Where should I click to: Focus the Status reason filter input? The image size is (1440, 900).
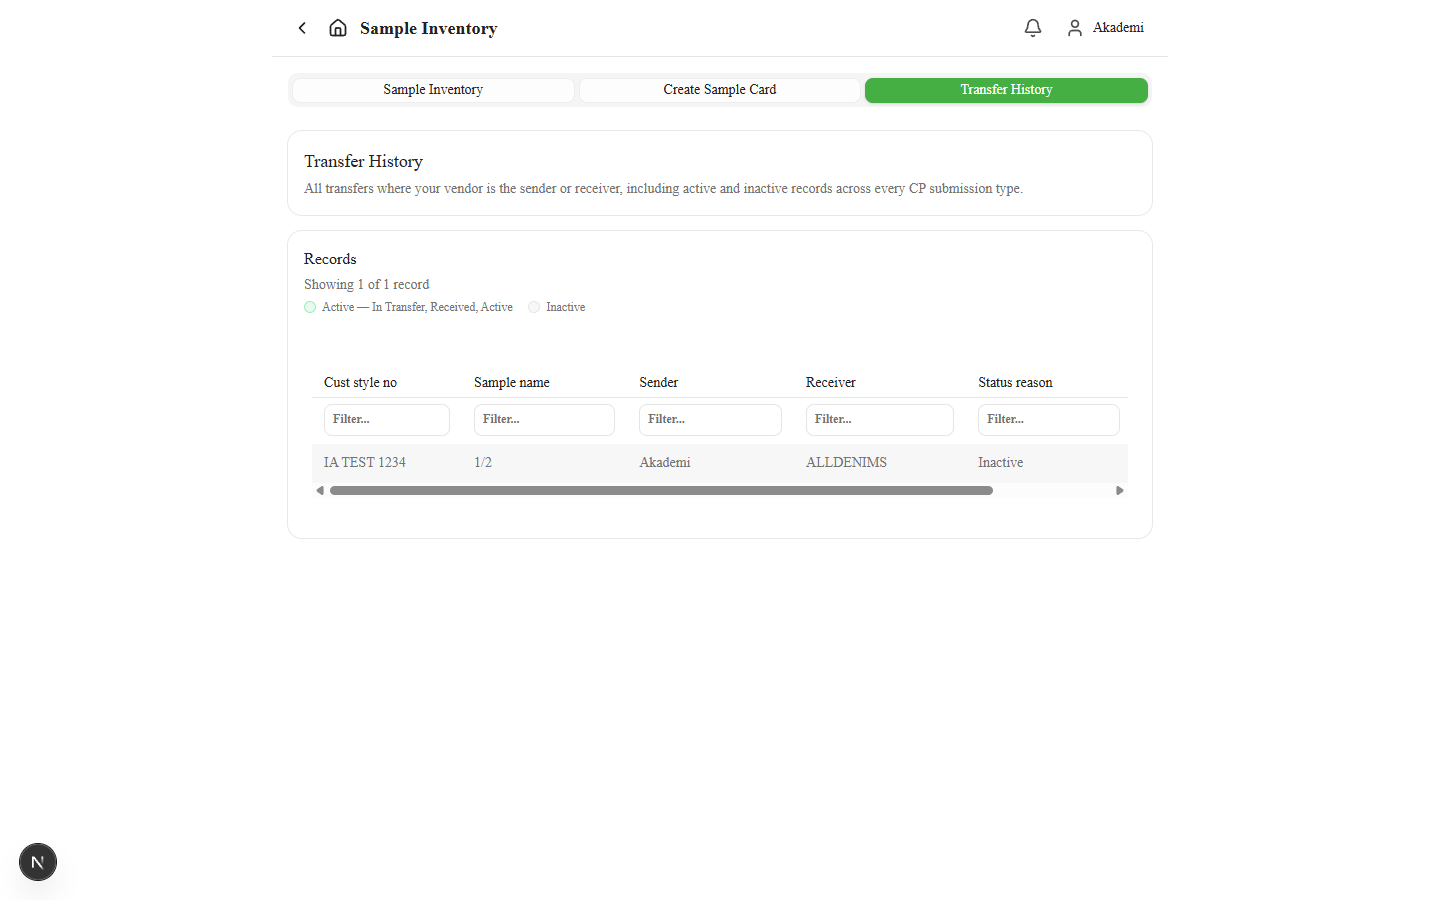[1049, 420]
